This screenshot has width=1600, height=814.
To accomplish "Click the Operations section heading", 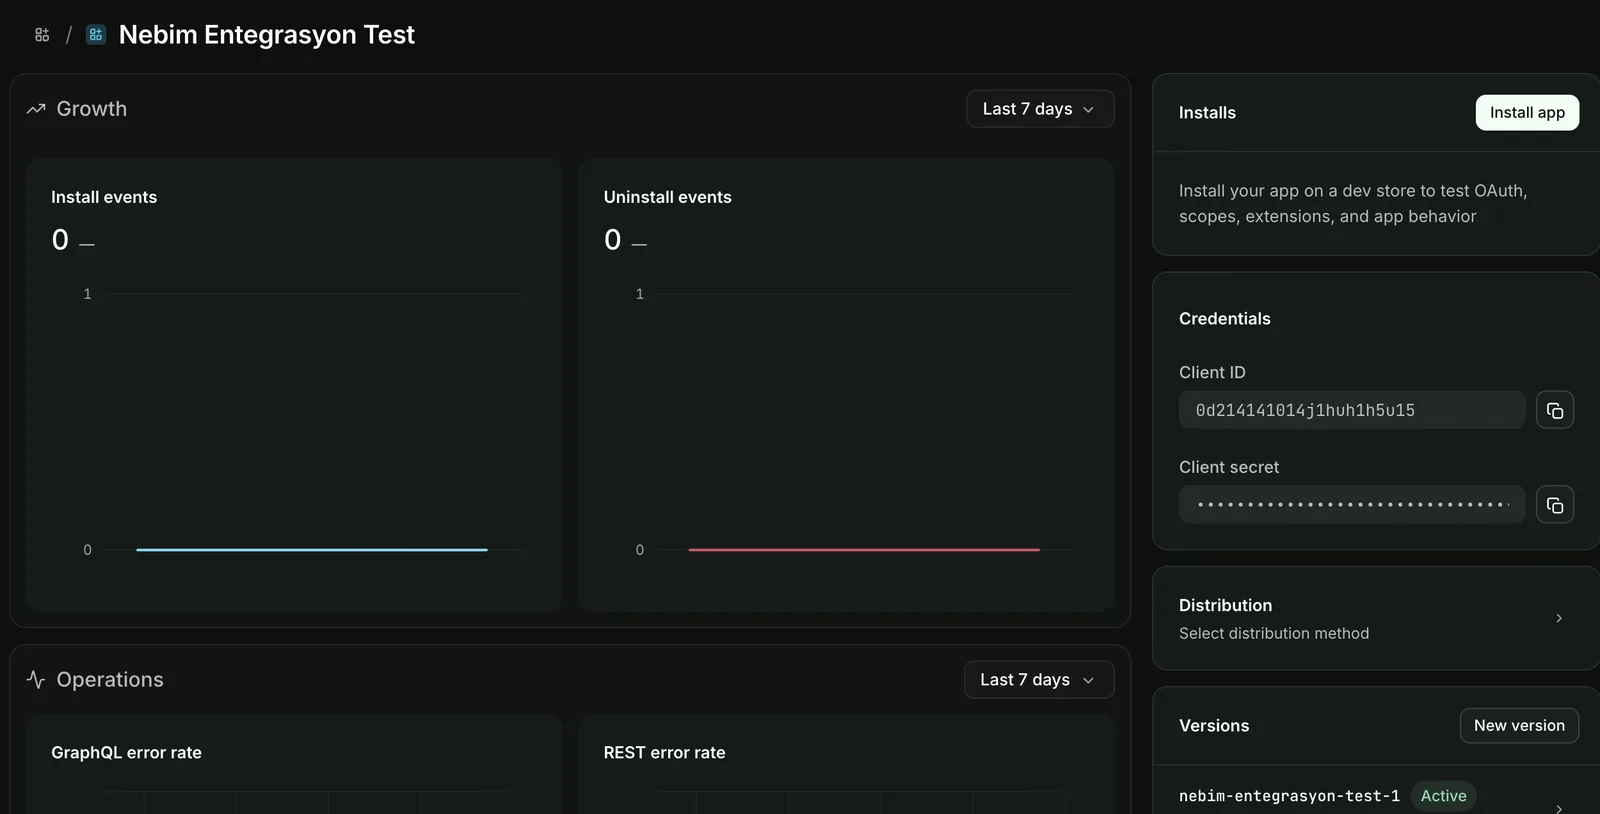I will 110,680.
